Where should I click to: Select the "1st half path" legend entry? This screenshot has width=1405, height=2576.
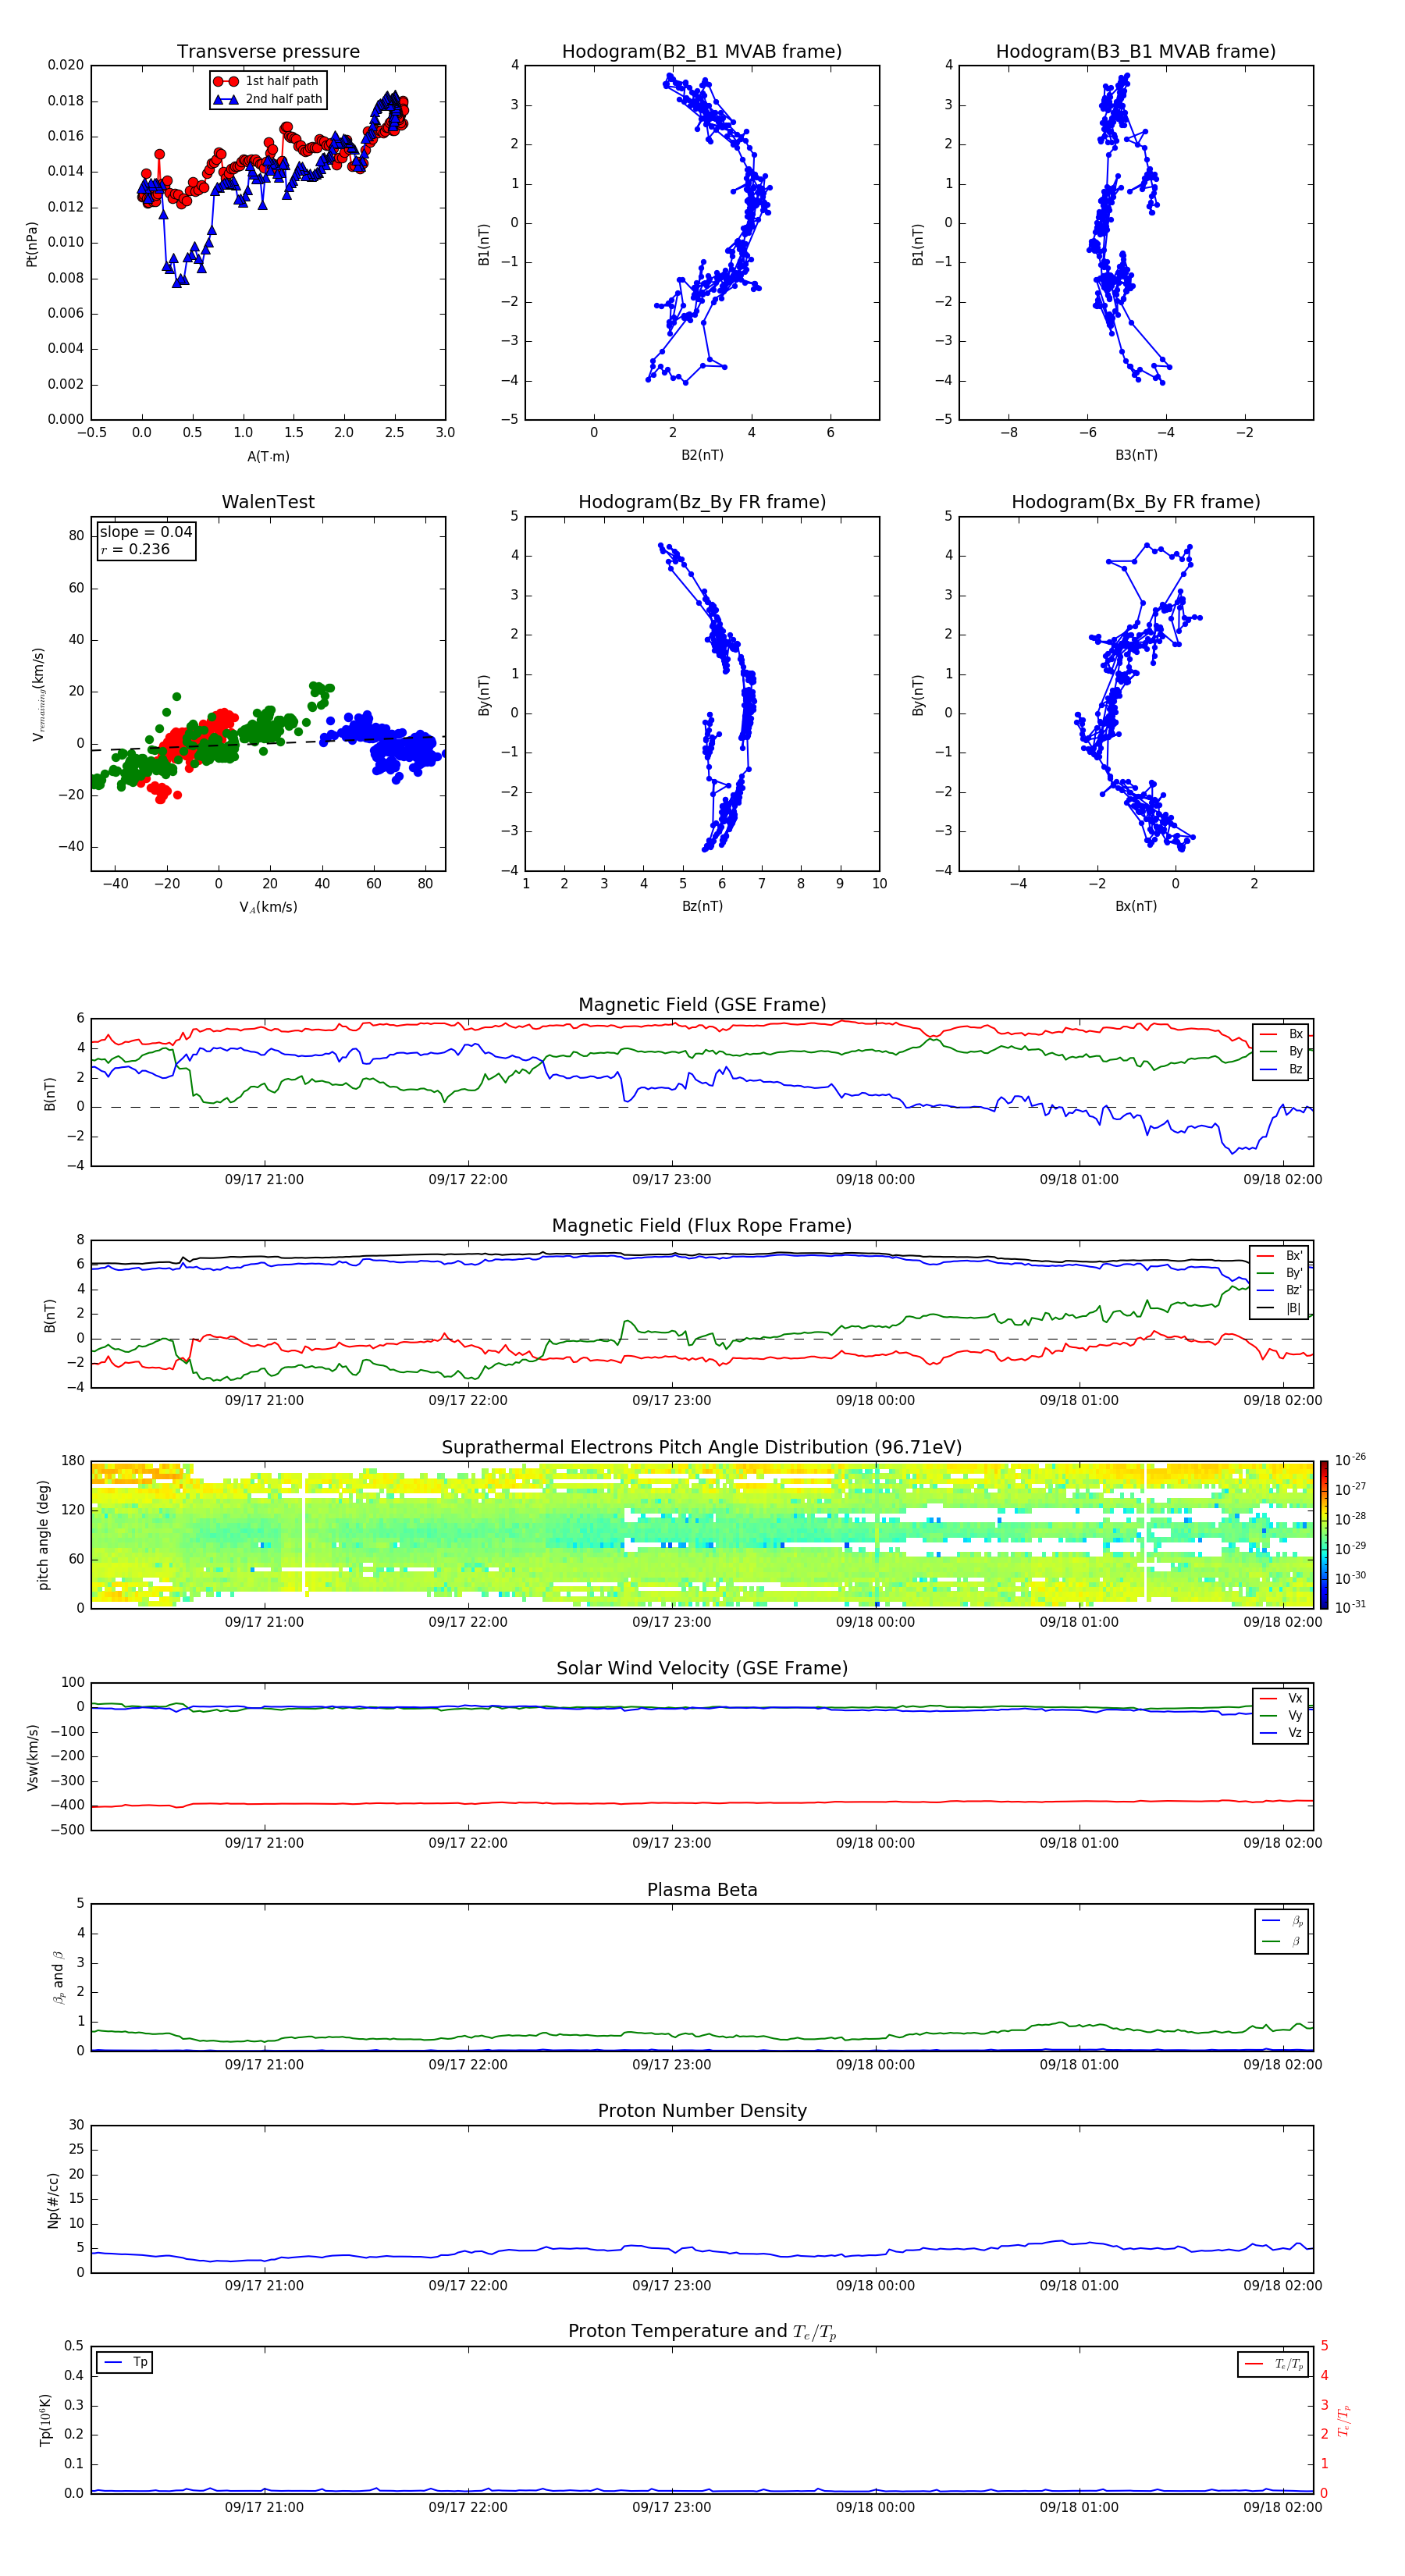pyautogui.click(x=267, y=81)
